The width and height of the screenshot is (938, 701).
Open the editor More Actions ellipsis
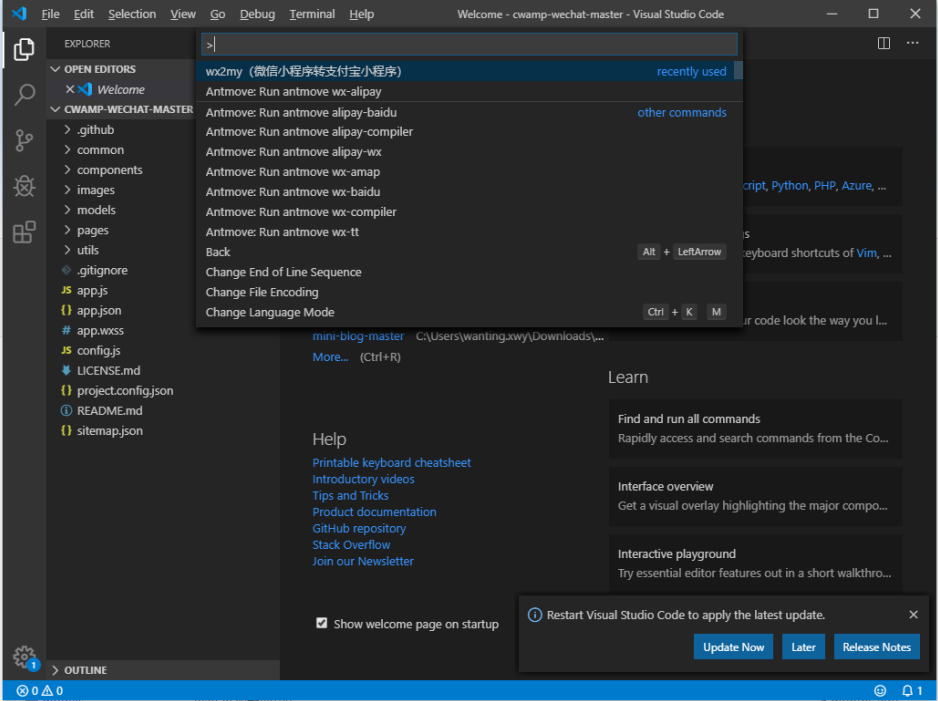[912, 43]
